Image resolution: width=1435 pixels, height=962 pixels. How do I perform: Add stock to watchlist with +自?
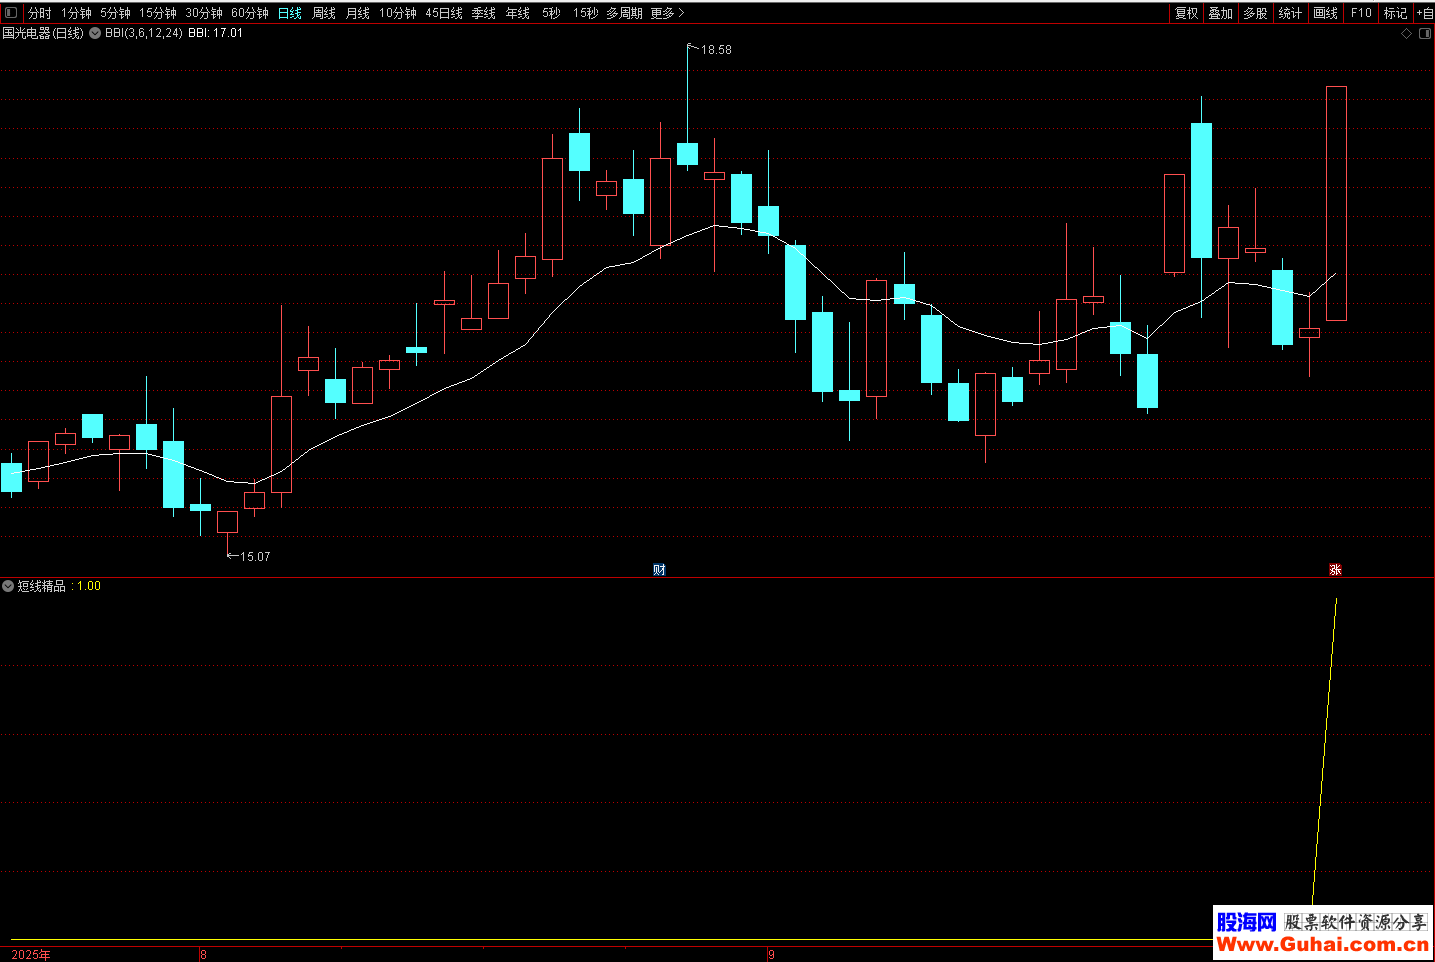(x=1424, y=13)
